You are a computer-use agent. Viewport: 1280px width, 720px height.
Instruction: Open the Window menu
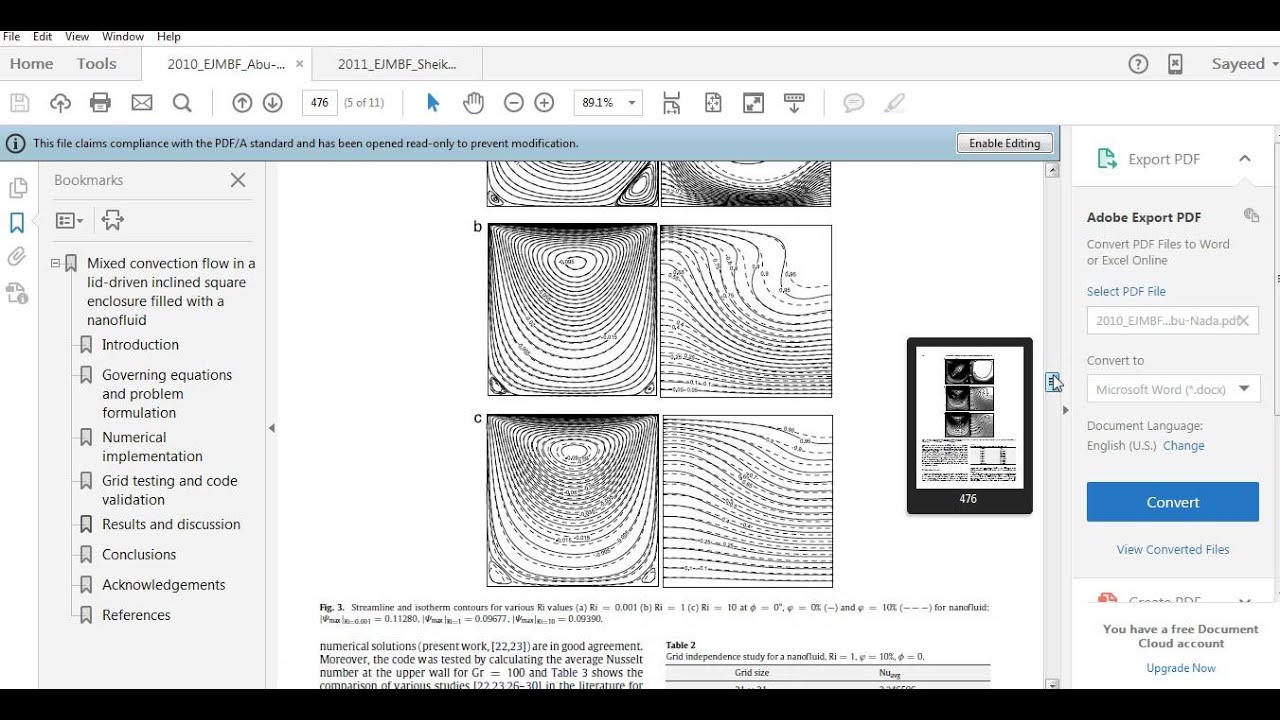[x=123, y=36]
